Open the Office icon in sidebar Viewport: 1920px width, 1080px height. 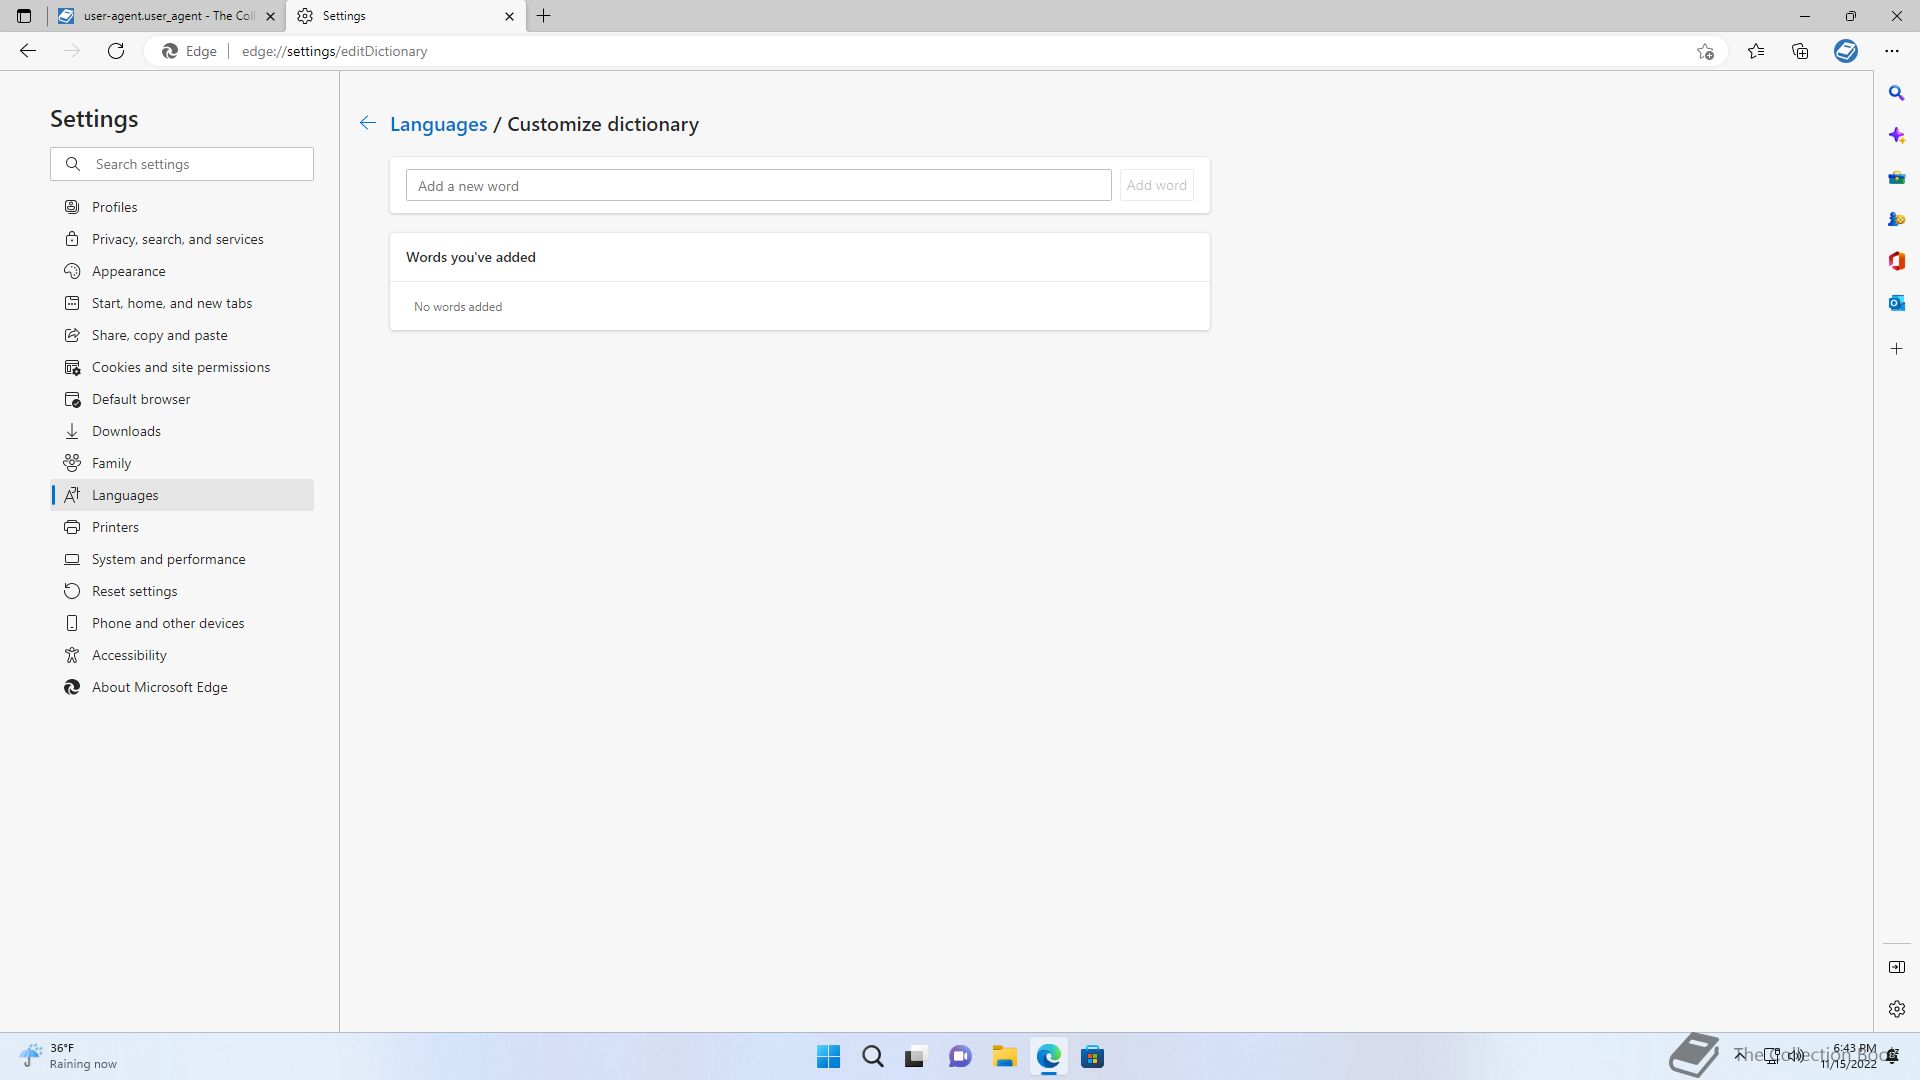click(1896, 261)
